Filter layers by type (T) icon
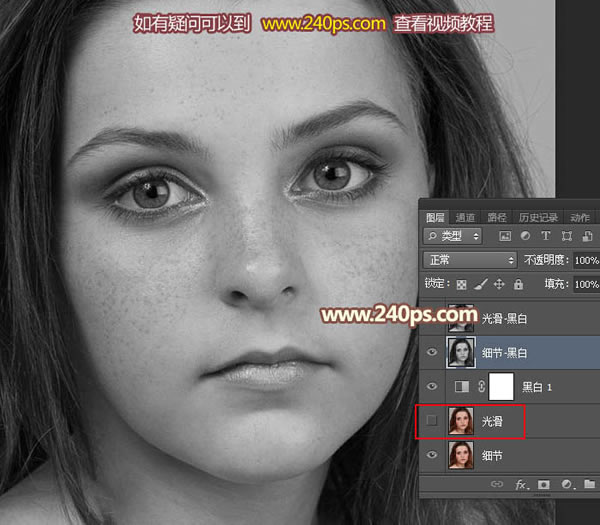Viewport: 600px width, 525px height. [546, 236]
